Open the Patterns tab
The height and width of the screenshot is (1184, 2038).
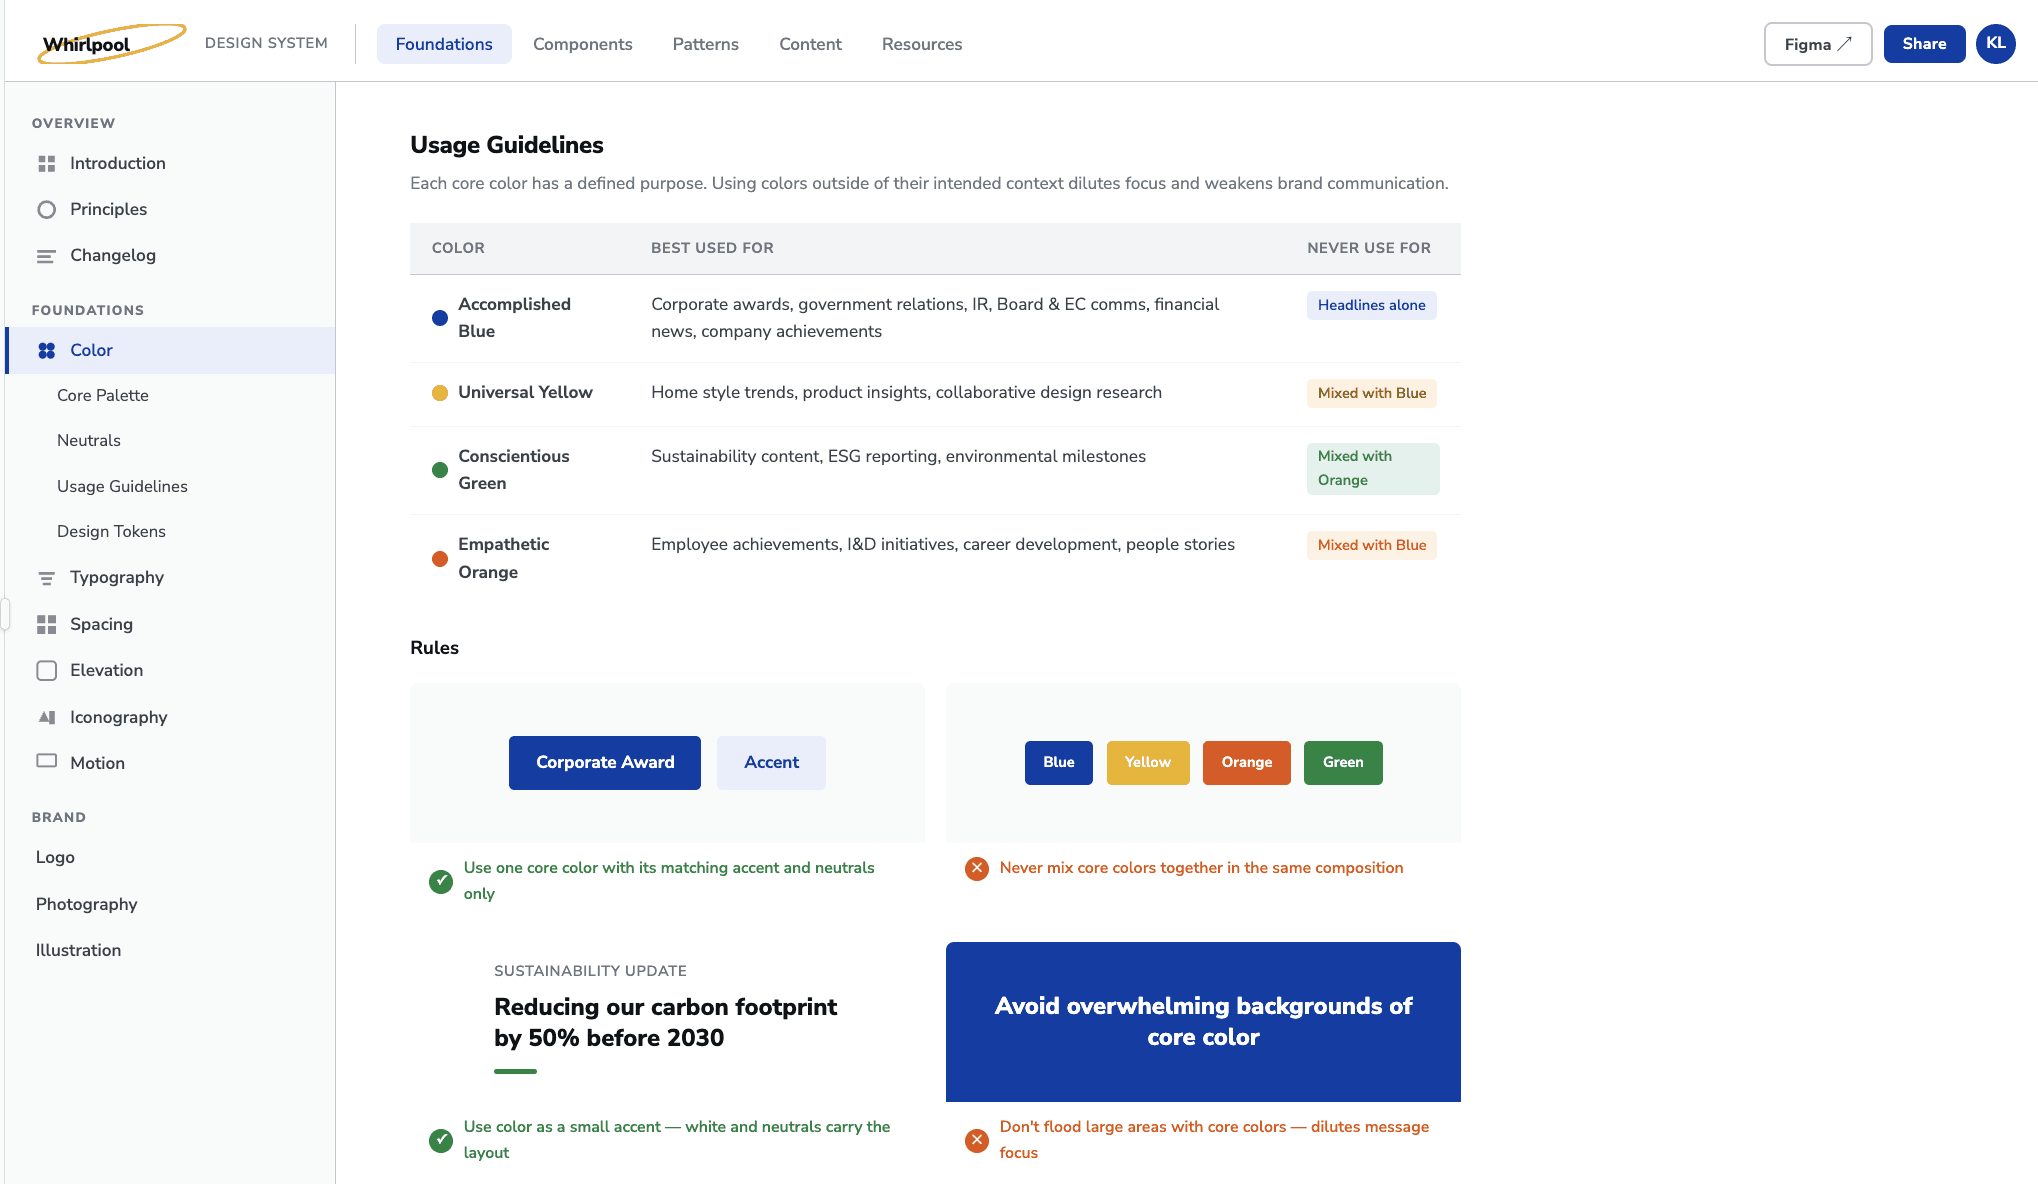click(x=705, y=44)
